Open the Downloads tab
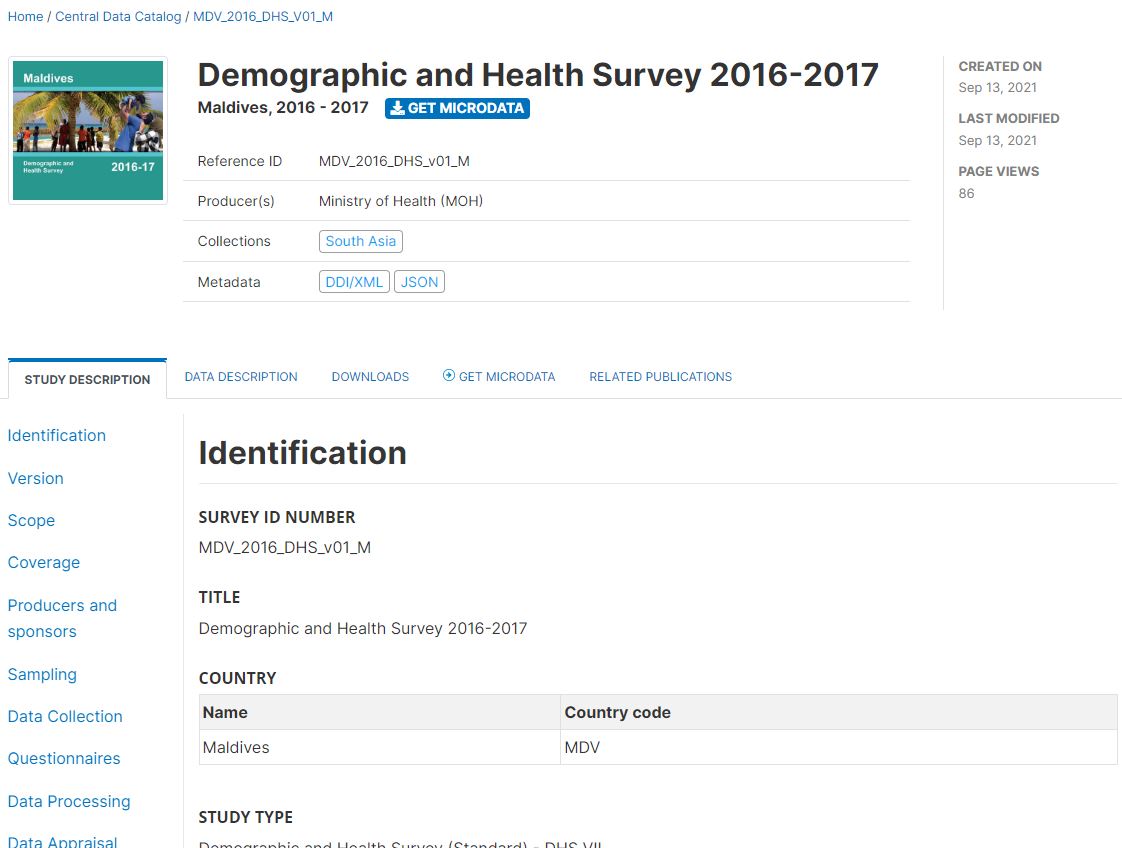This screenshot has width=1122, height=848. (x=370, y=377)
